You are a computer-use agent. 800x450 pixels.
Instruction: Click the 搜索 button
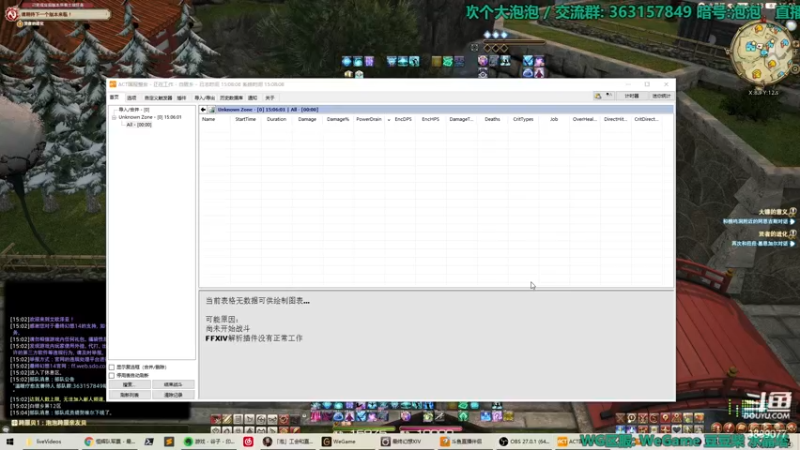pyautogui.click(x=129, y=384)
